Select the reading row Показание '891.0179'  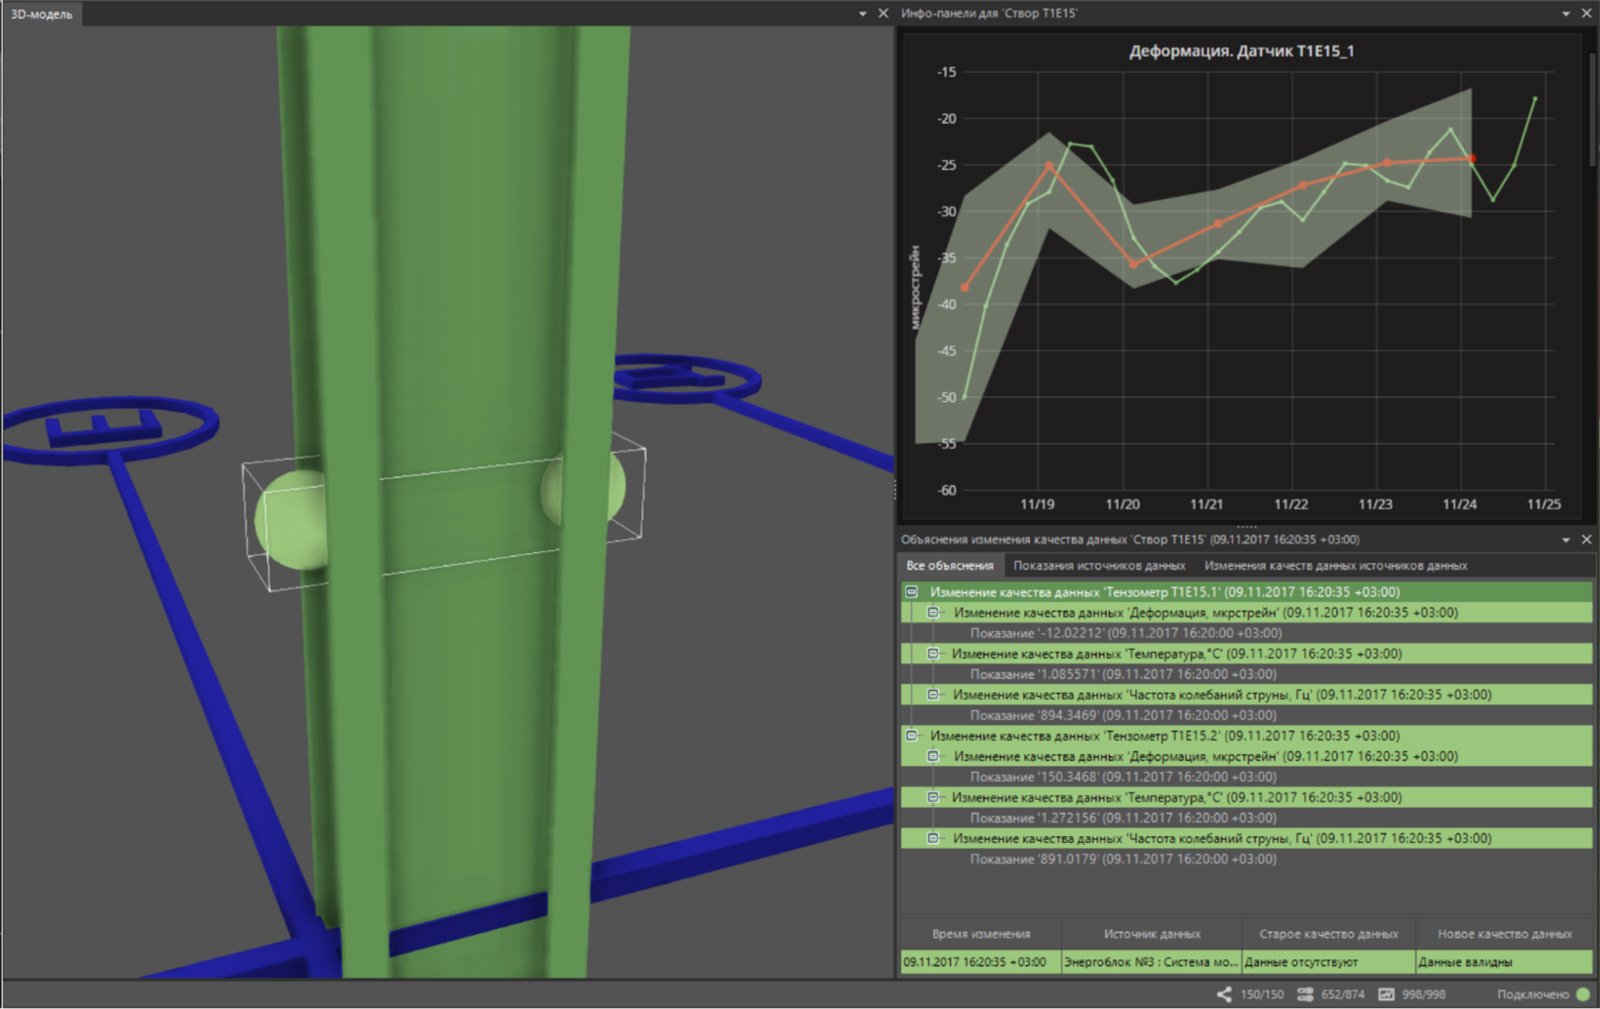[1123, 859]
